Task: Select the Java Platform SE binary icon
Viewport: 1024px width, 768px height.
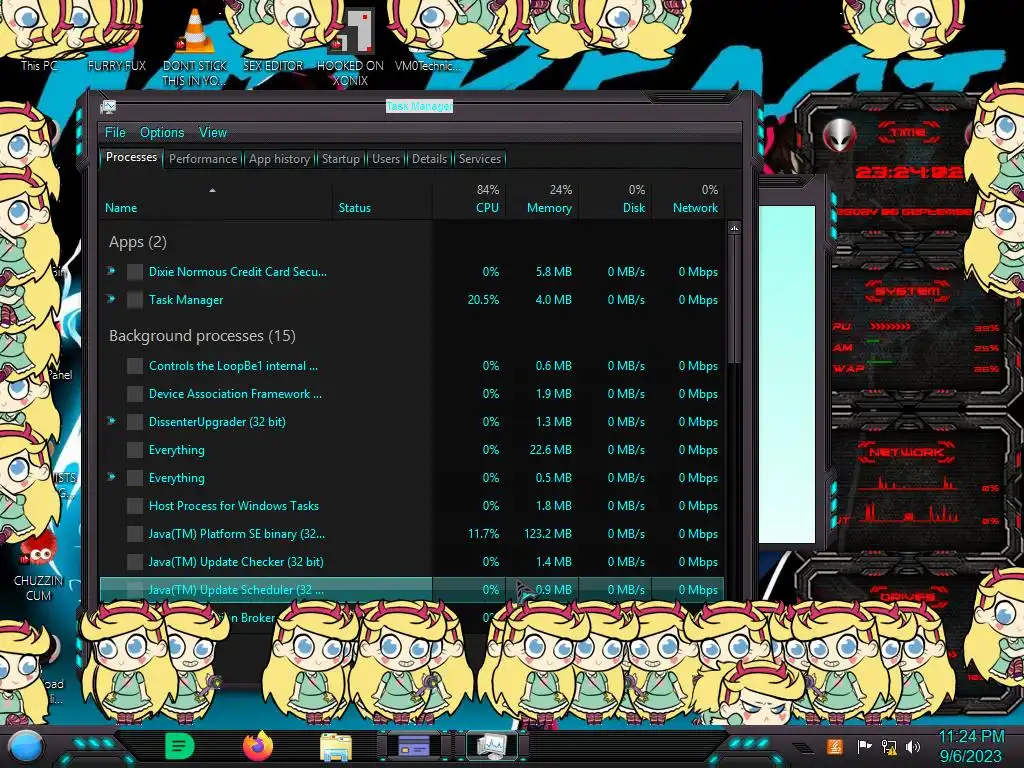Action: [135, 534]
